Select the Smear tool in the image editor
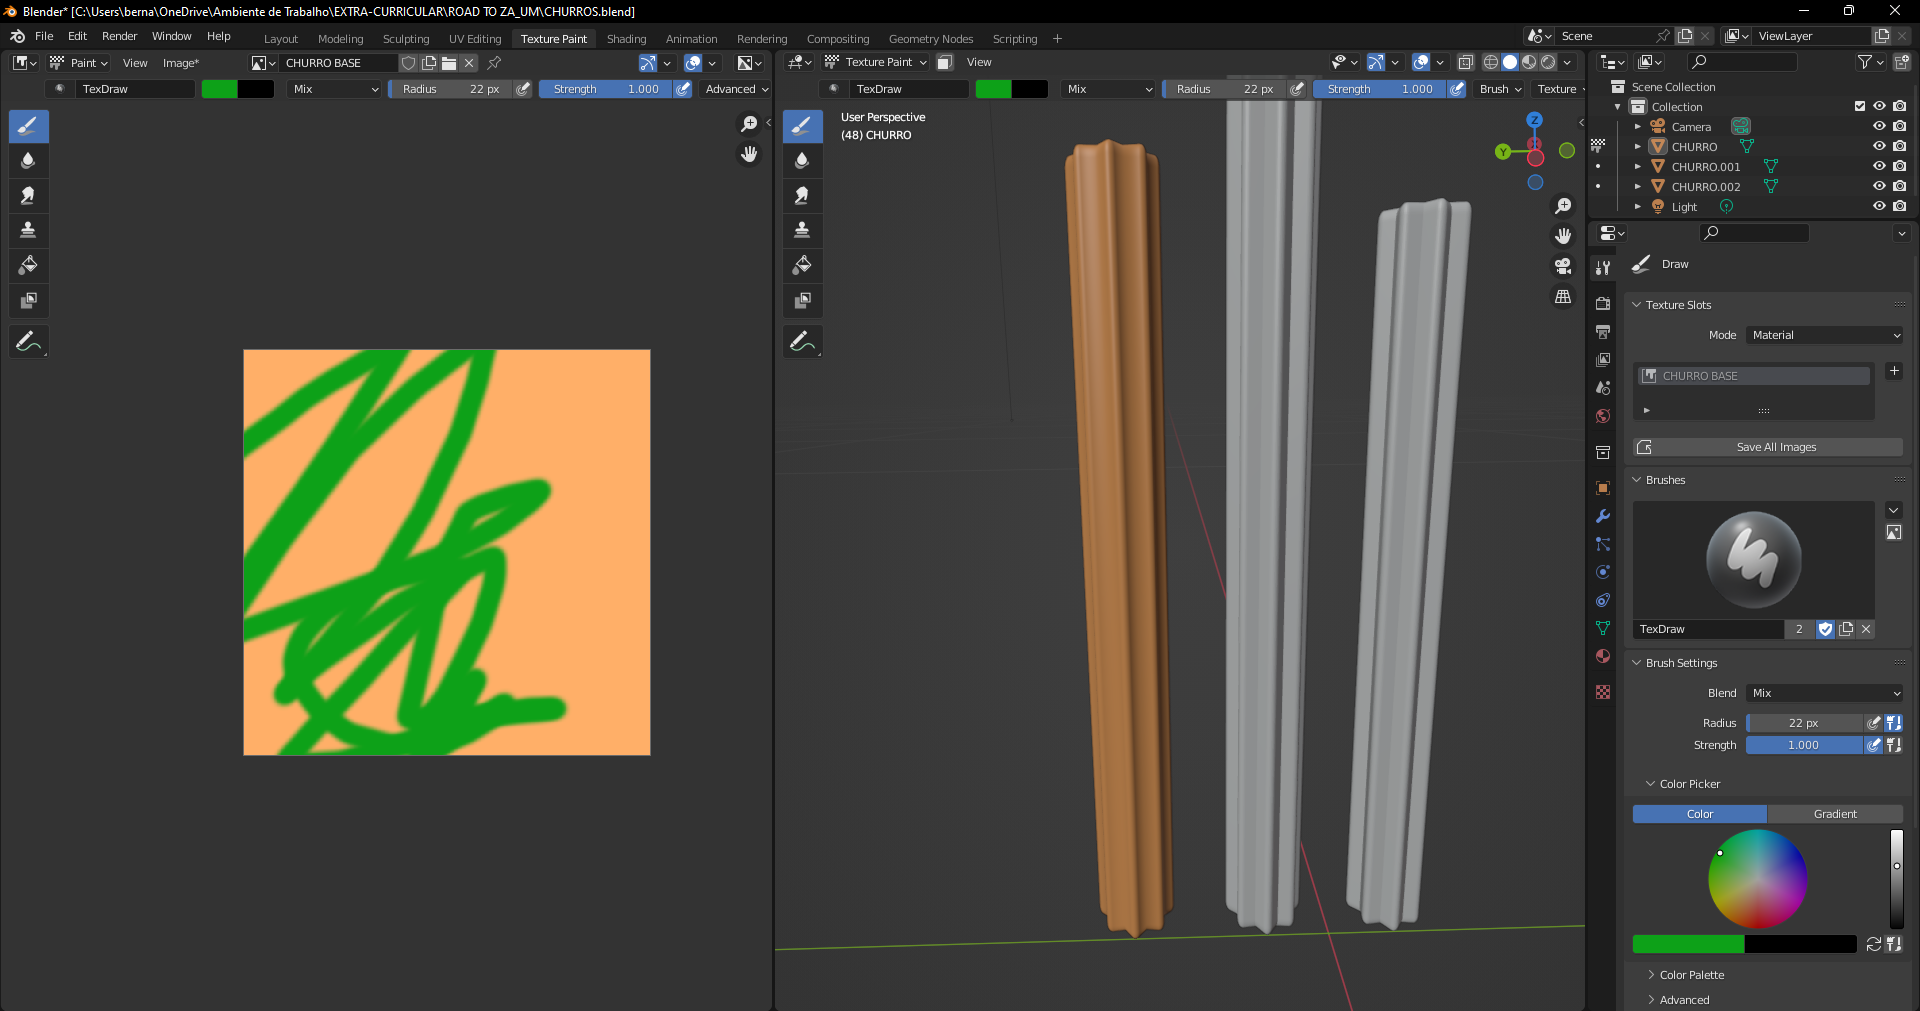The width and height of the screenshot is (1920, 1011). click(28, 196)
